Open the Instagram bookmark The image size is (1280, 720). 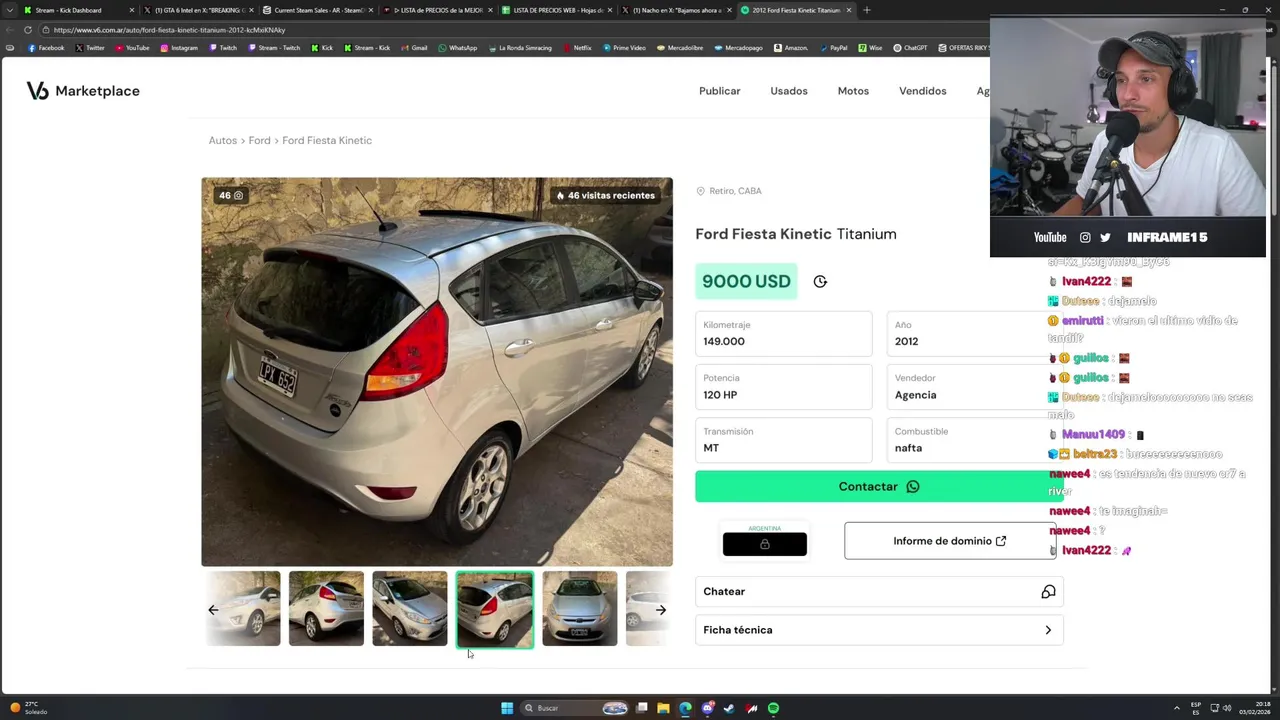coord(179,48)
